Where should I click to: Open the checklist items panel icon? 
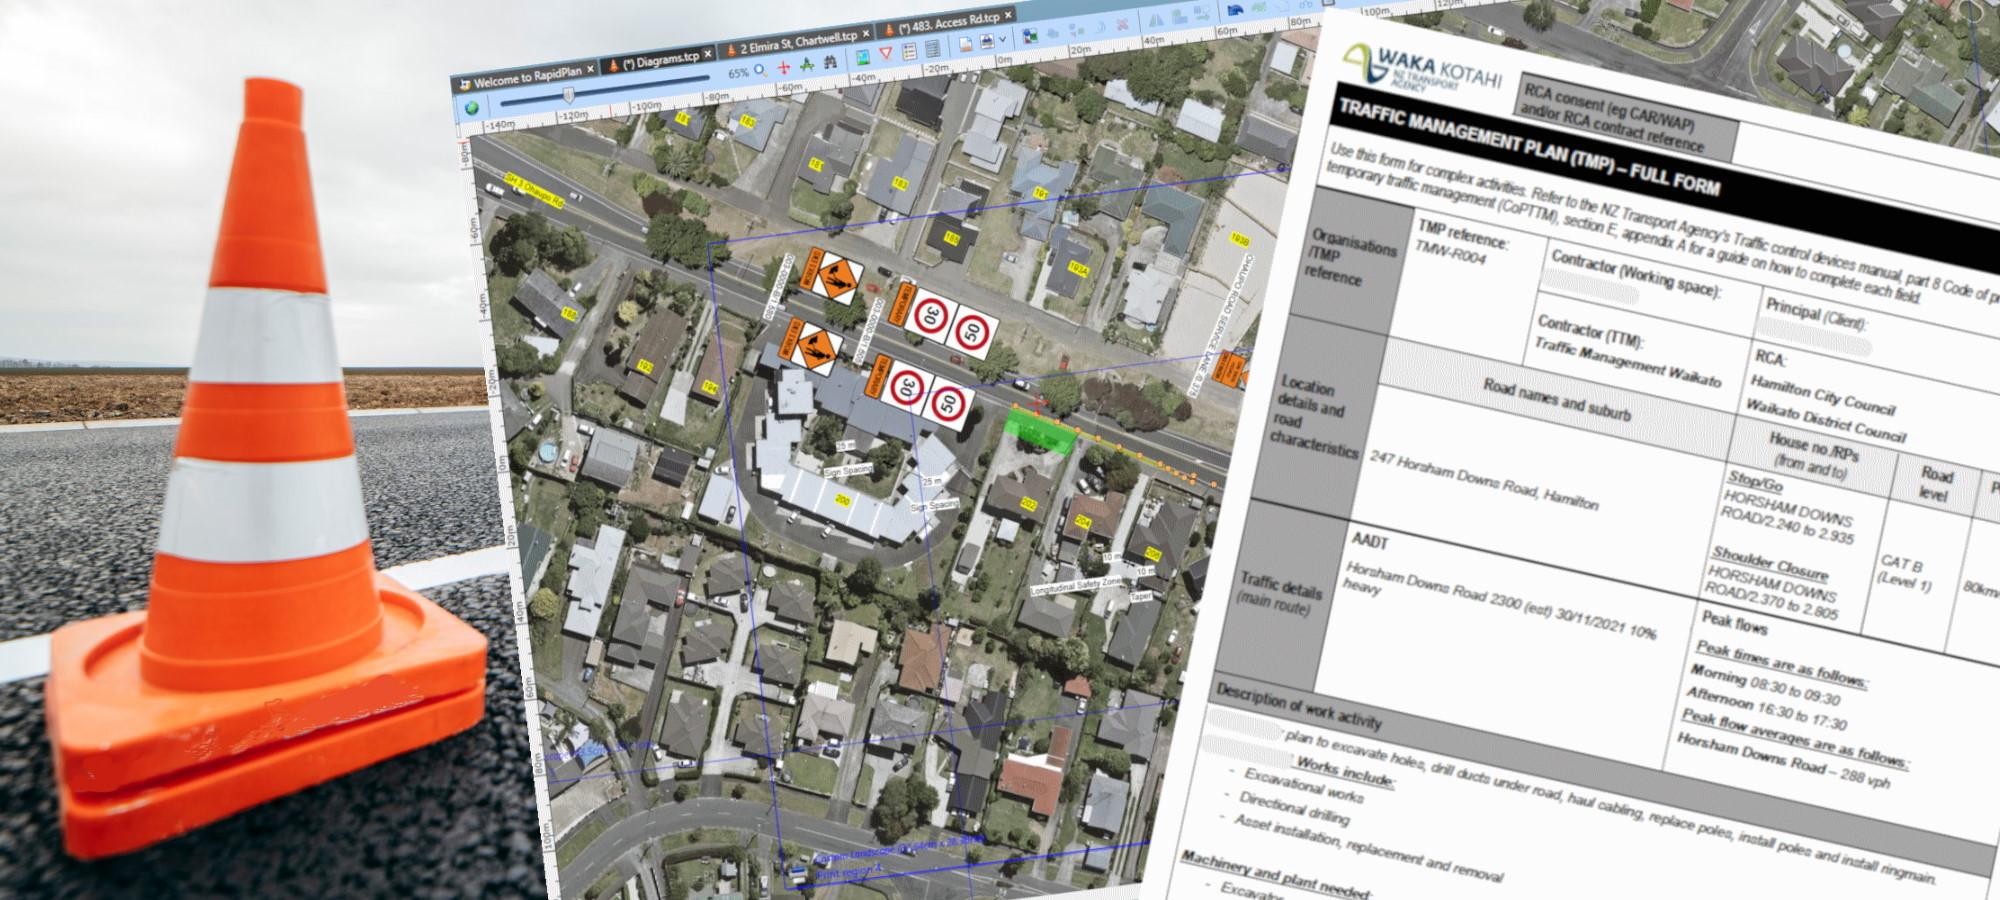pyautogui.click(x=910, y=51)
